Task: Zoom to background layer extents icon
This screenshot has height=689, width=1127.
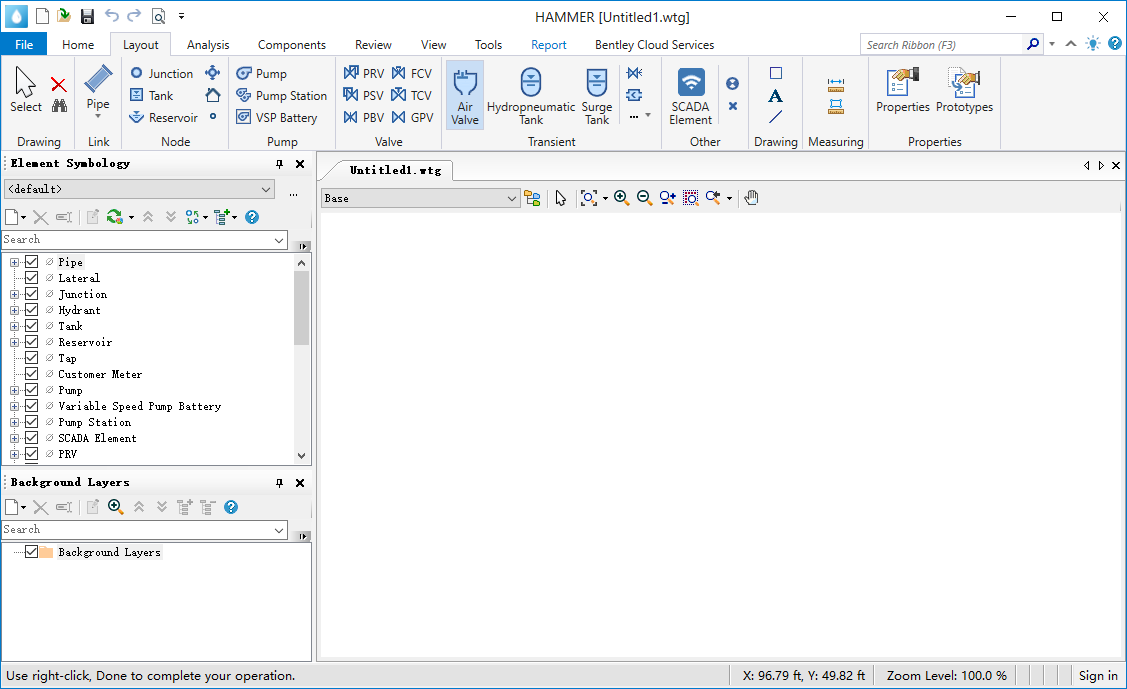Action: [116, 507]
